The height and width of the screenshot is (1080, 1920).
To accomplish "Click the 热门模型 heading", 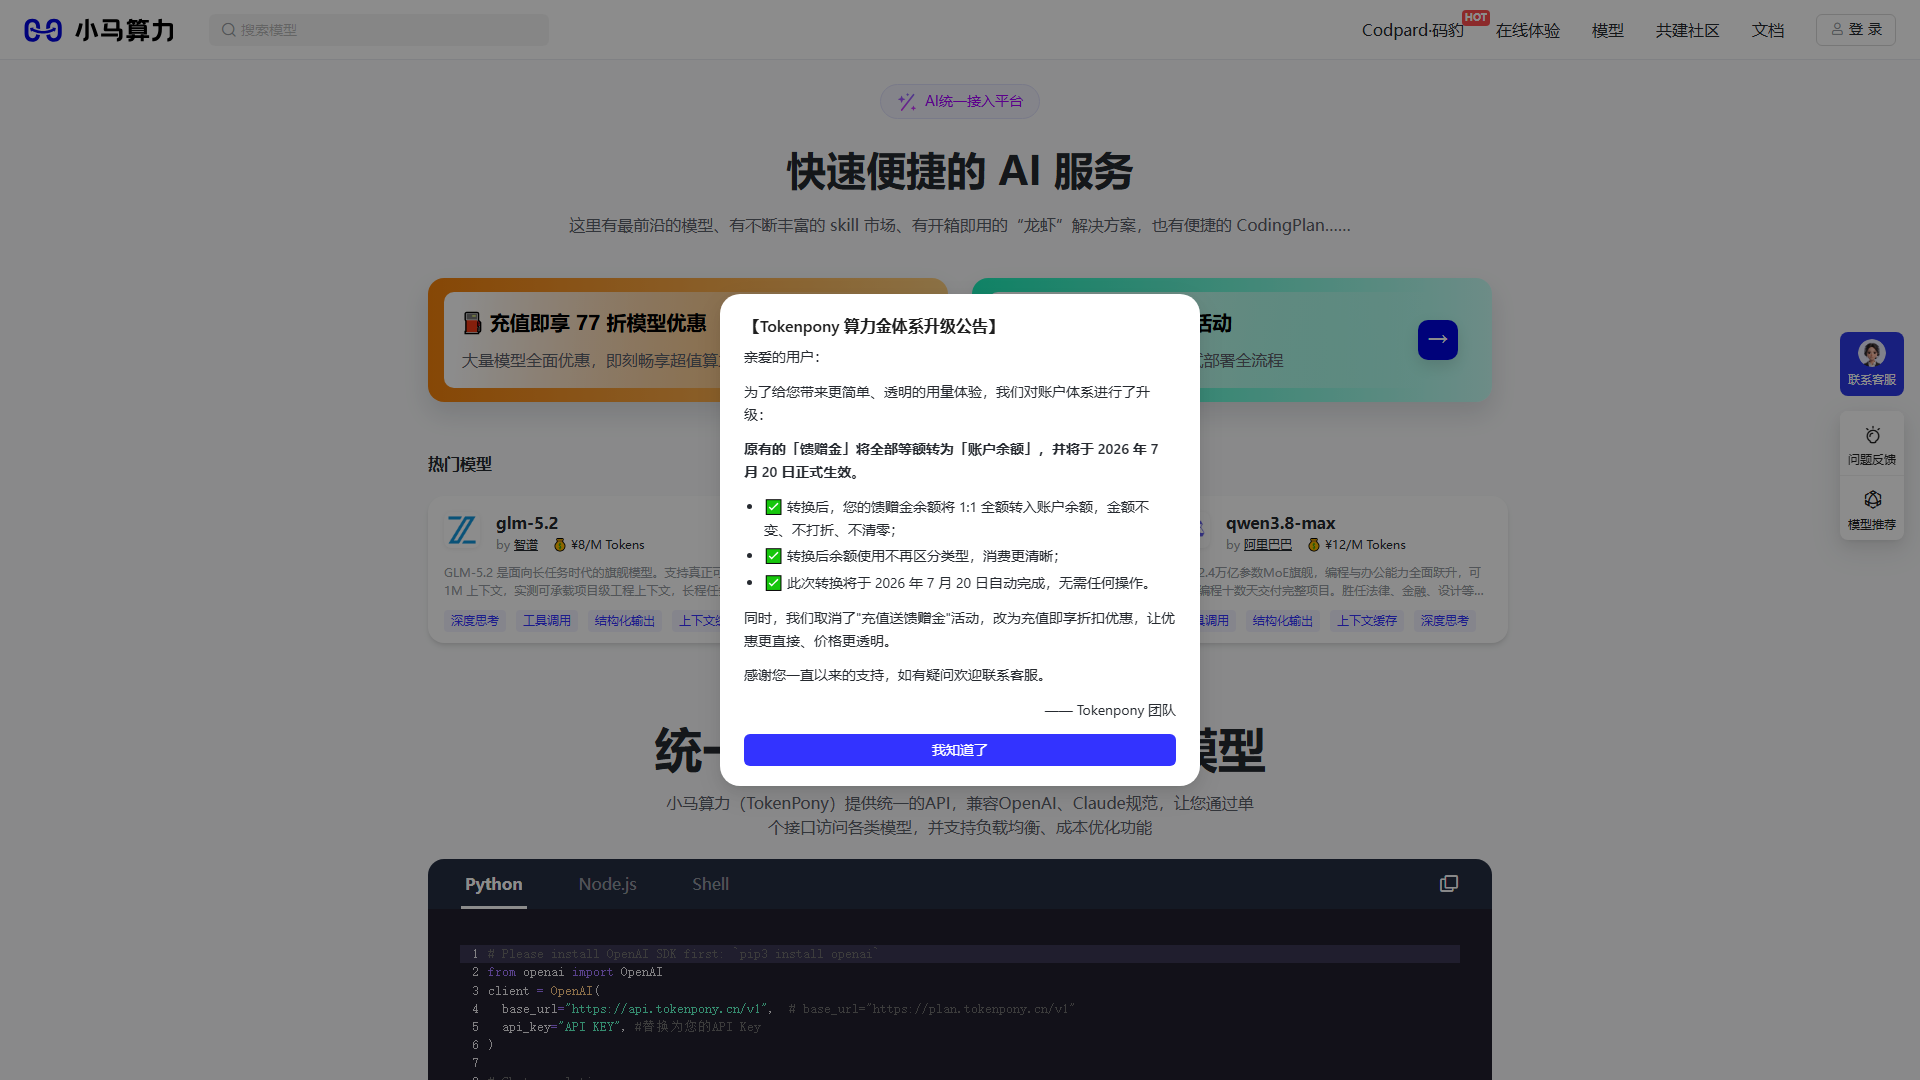I will (x=460, y=464).
